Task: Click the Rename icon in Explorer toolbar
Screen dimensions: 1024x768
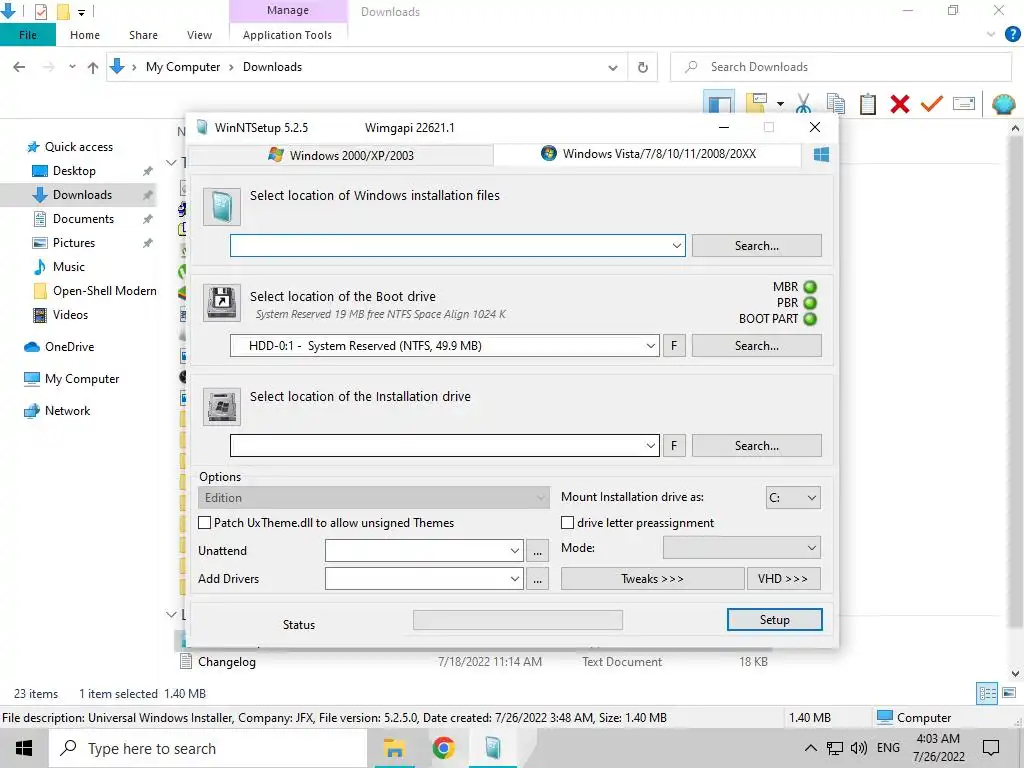Action: coord(964,103)
